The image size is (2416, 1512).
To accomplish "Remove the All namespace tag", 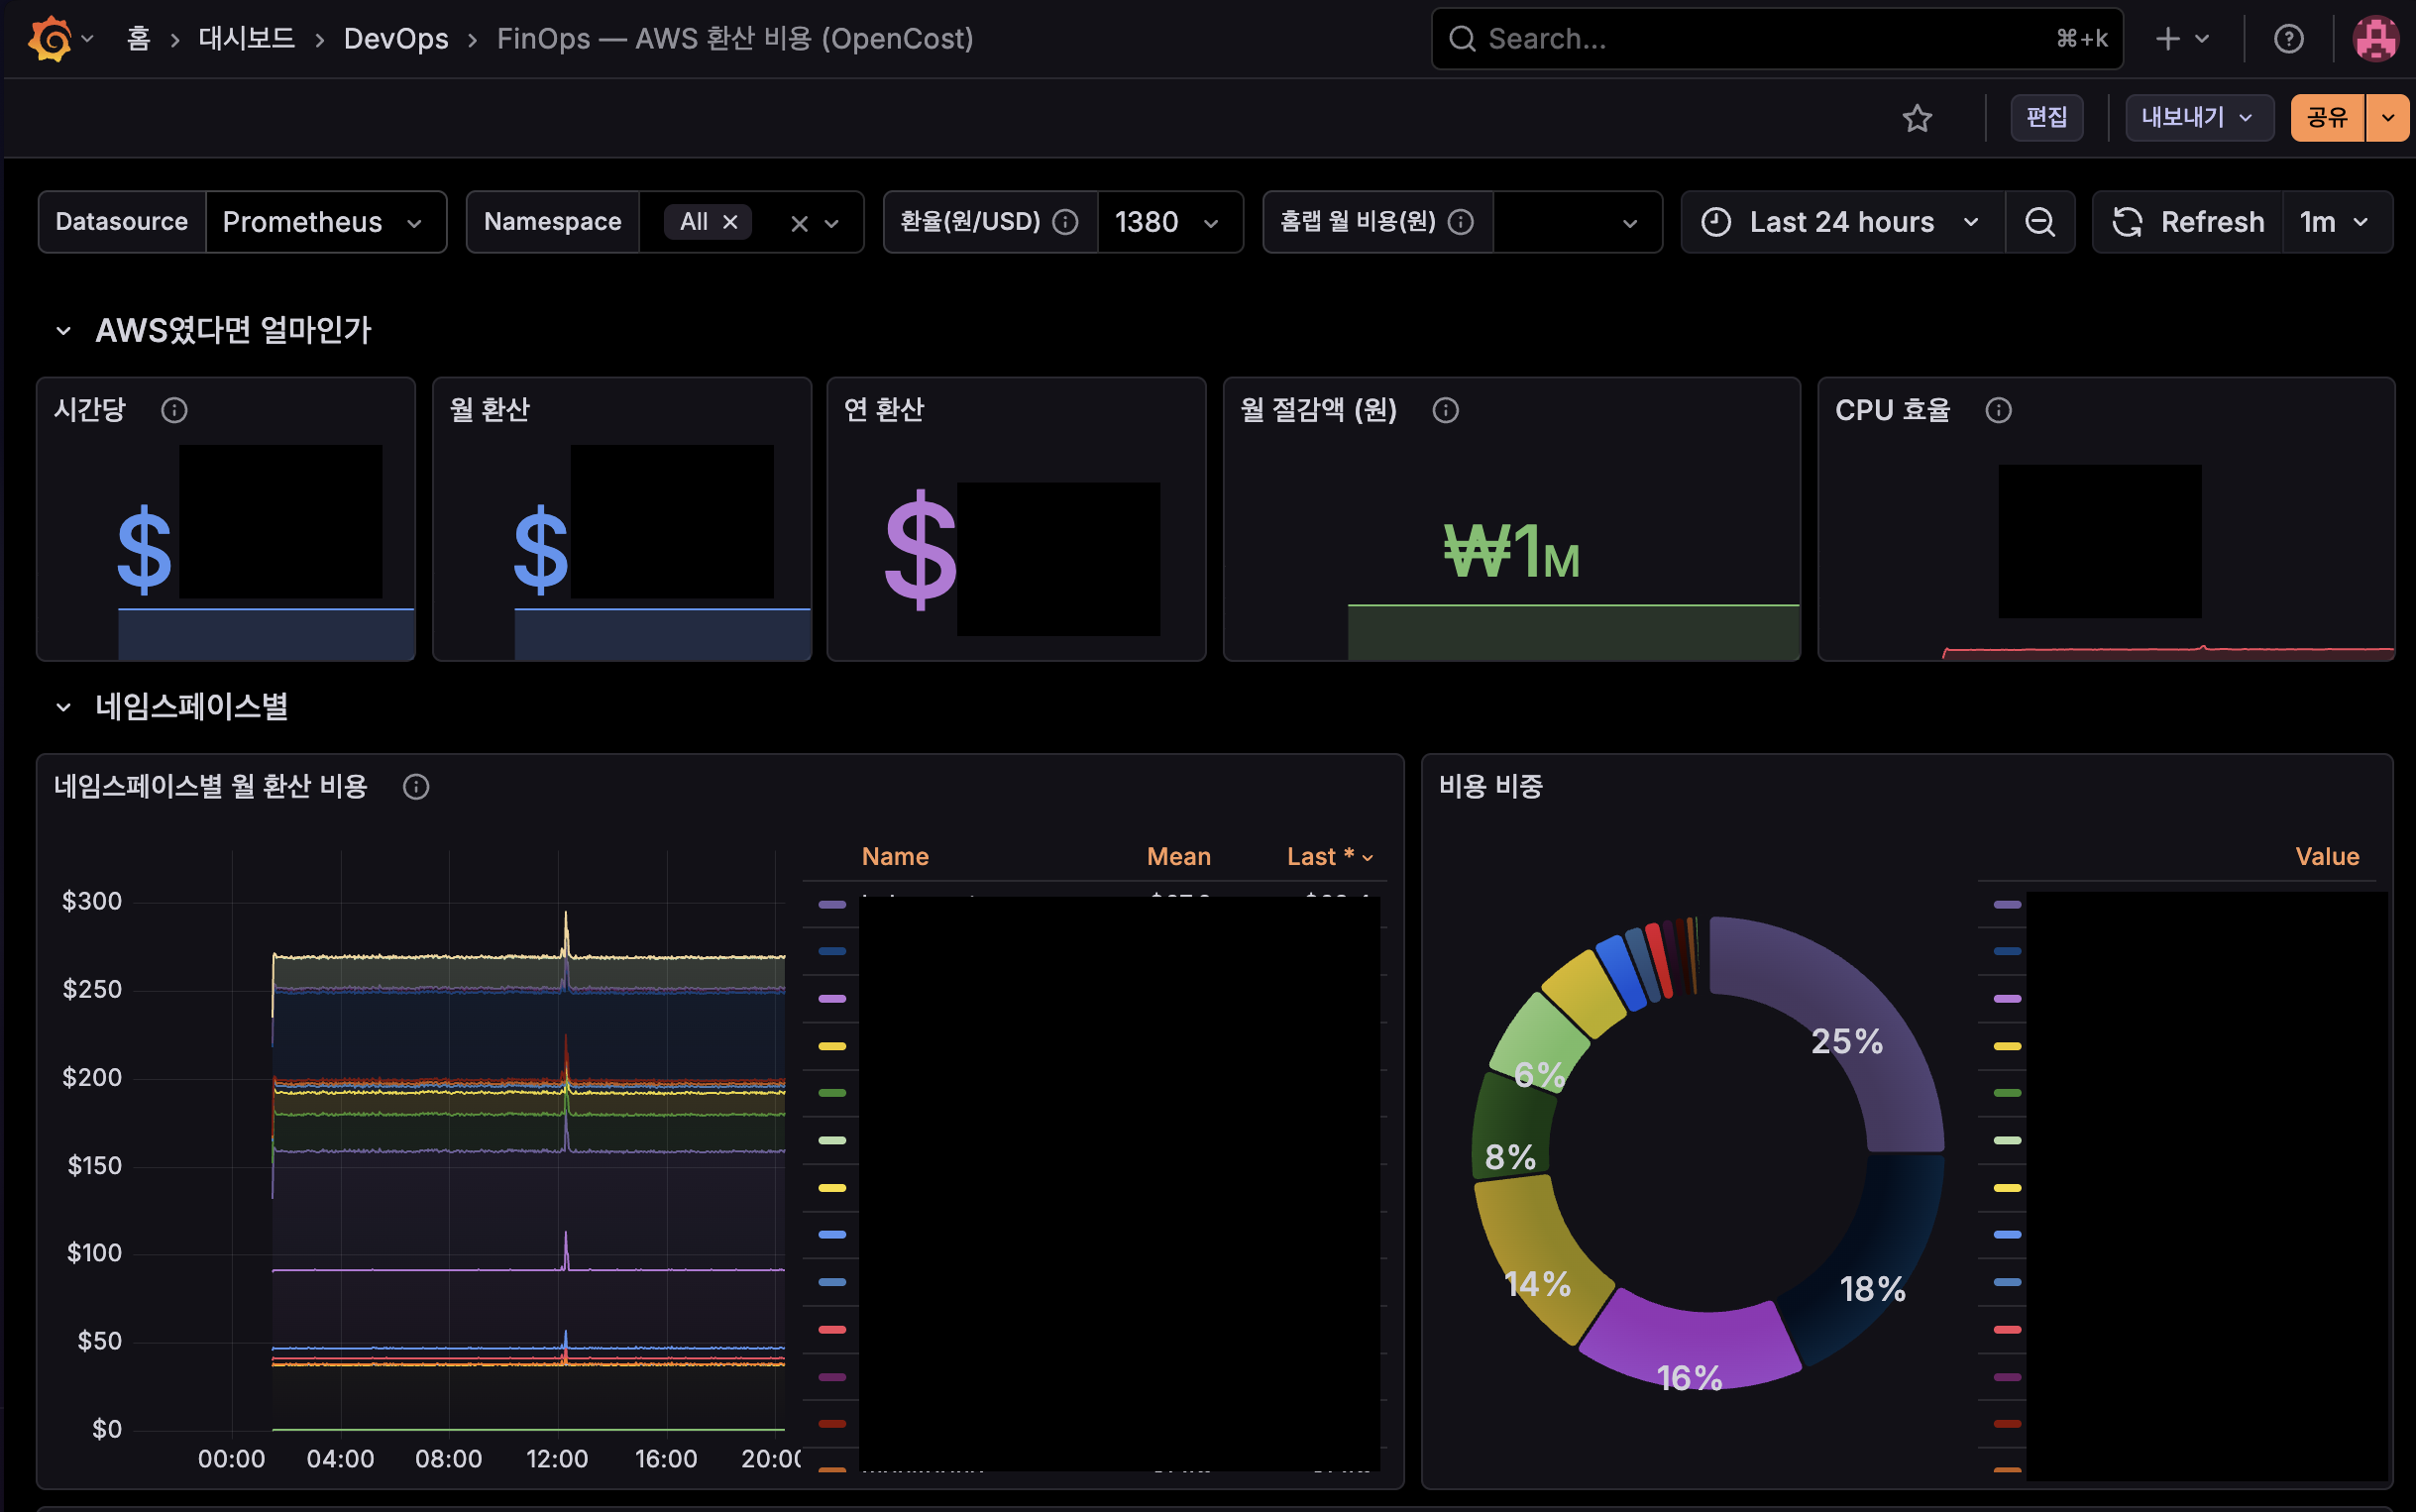I will point(731,222).
